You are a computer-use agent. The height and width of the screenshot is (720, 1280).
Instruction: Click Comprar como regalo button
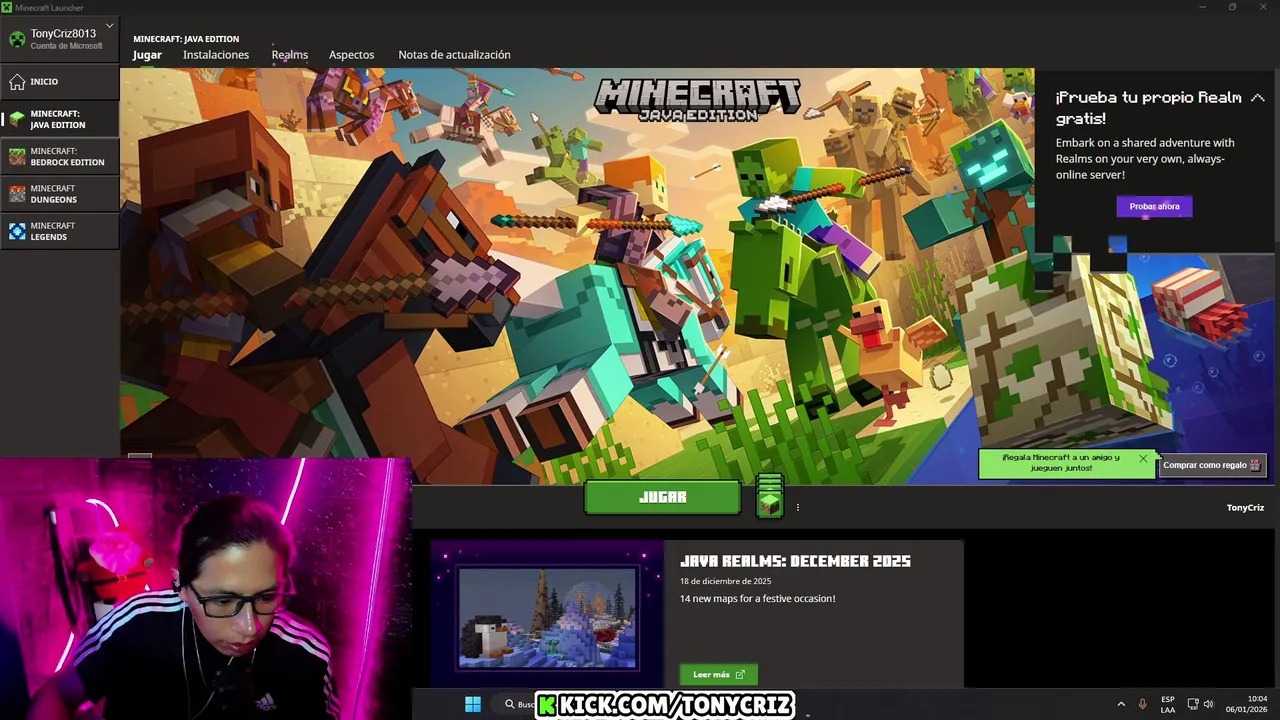pyautogui.click(x=1212, y=465)
